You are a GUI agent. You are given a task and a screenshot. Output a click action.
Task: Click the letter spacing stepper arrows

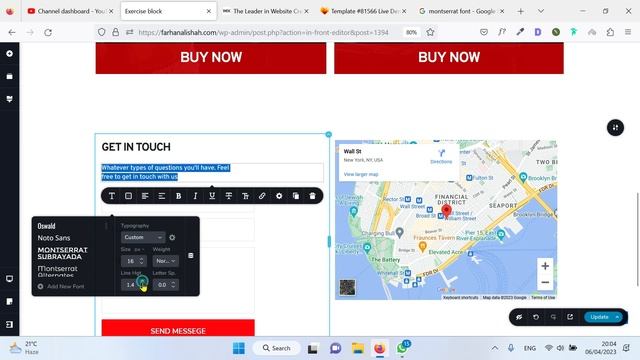(173, 284)
